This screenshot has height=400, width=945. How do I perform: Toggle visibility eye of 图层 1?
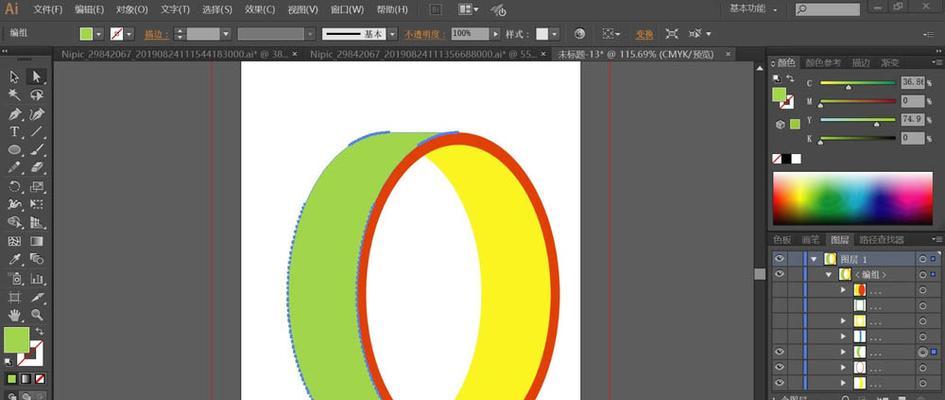coord(780,258)
